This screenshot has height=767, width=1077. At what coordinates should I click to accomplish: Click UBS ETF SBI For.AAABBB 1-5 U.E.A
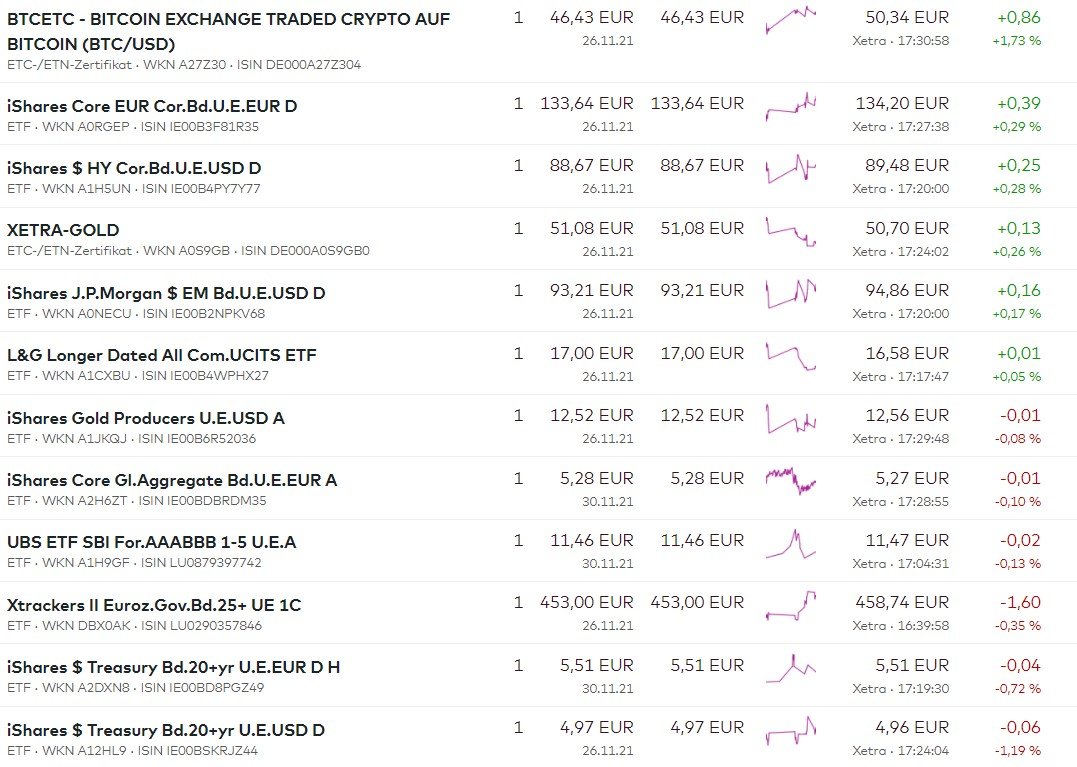tap(151, 542)
